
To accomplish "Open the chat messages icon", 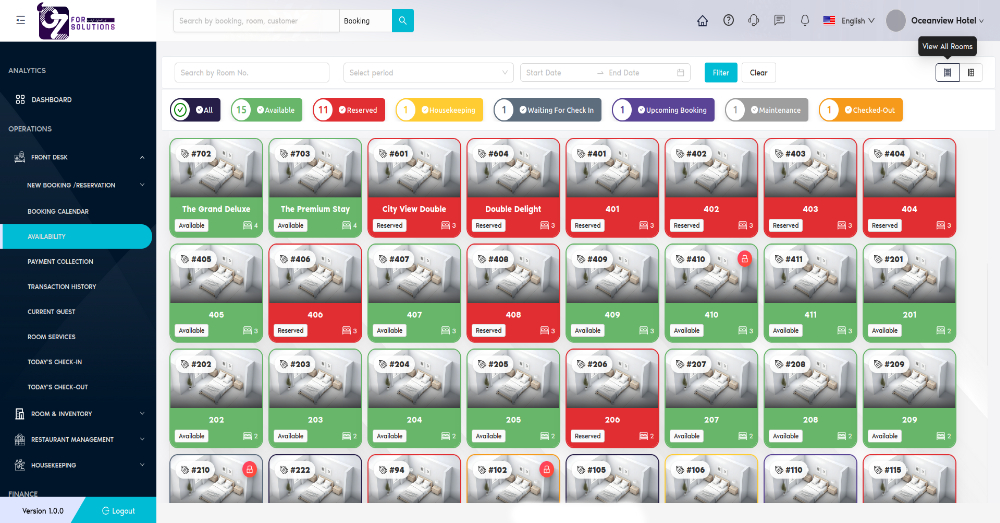I will click(x=779, y=20).
